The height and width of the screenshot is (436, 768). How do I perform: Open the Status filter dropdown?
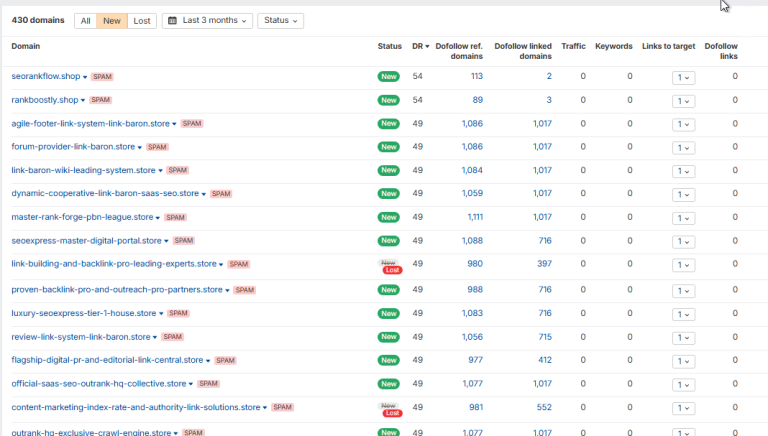[x=280, y=21]
